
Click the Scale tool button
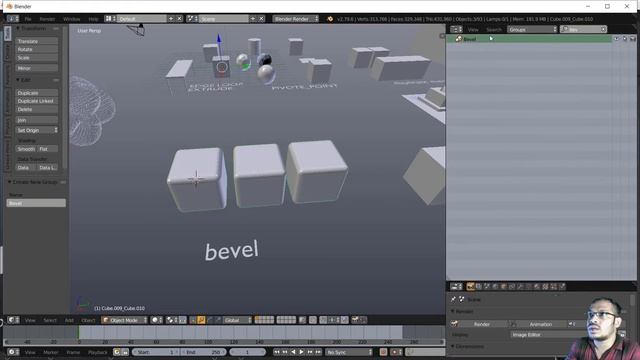click(37, 58)
